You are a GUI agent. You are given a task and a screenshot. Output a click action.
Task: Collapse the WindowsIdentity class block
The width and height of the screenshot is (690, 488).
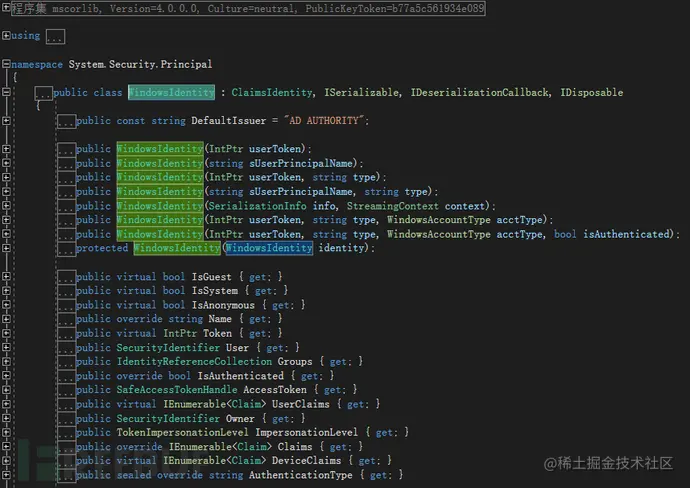[x=6, y=92]
